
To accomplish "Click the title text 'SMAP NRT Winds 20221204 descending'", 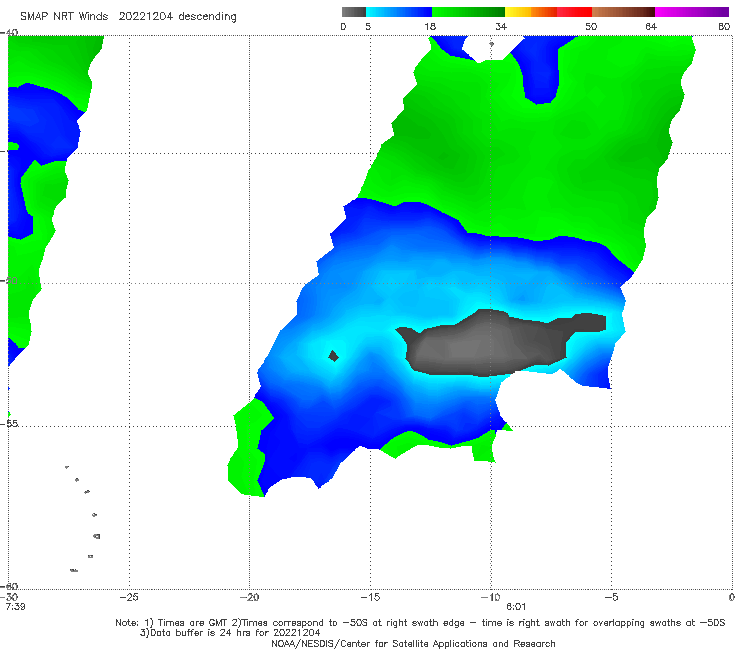I will pyautogui.click(x=128, y=17).
